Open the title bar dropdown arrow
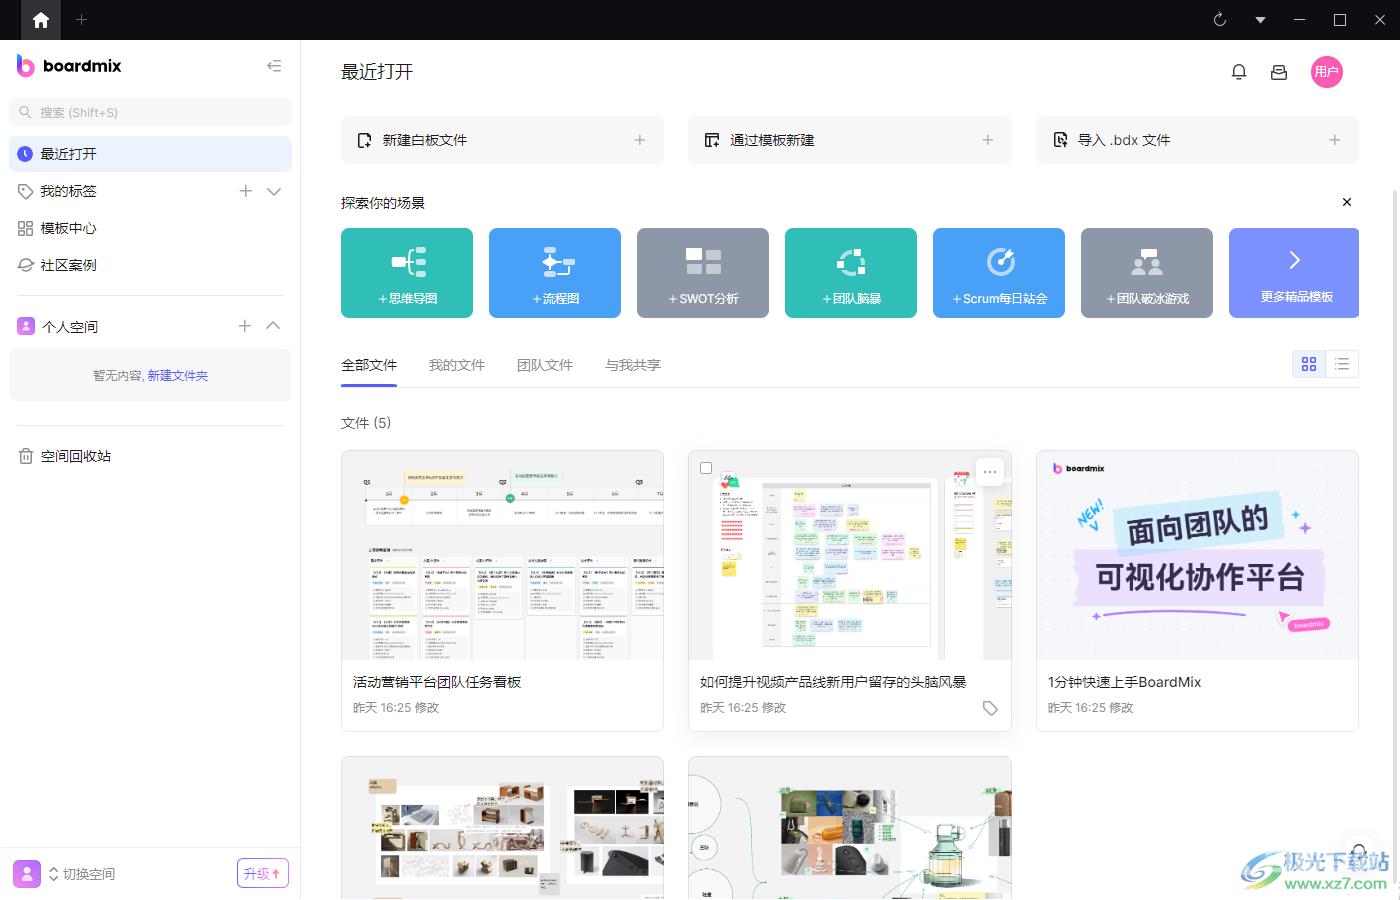 tap(1260, 20)
